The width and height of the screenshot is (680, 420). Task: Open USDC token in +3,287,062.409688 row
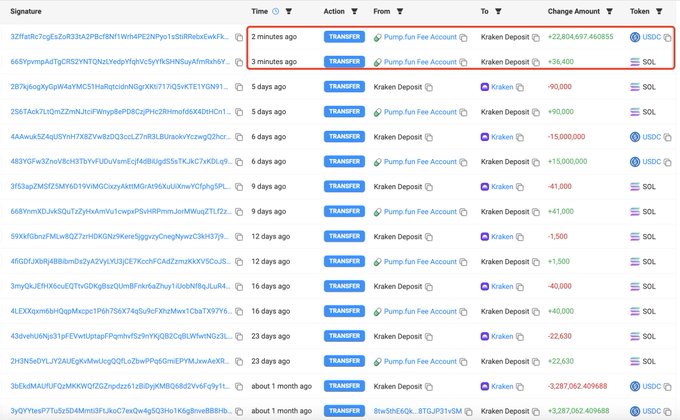(651, 411)
